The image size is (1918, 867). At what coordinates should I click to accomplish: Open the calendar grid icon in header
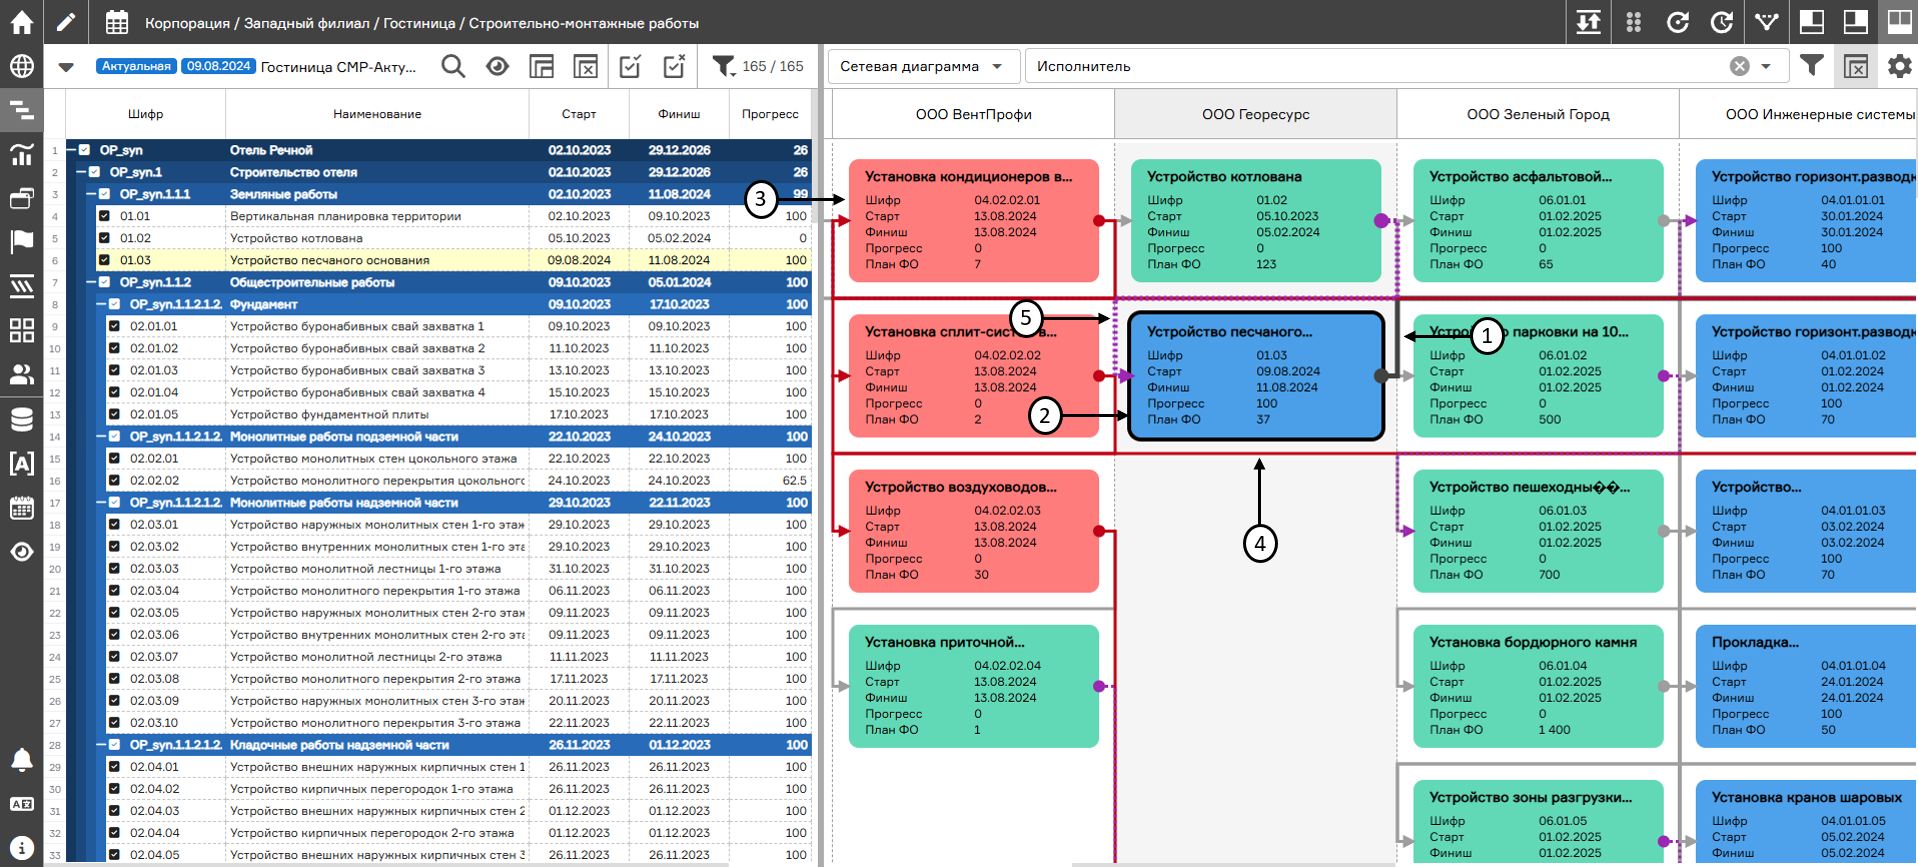point(117,22)
